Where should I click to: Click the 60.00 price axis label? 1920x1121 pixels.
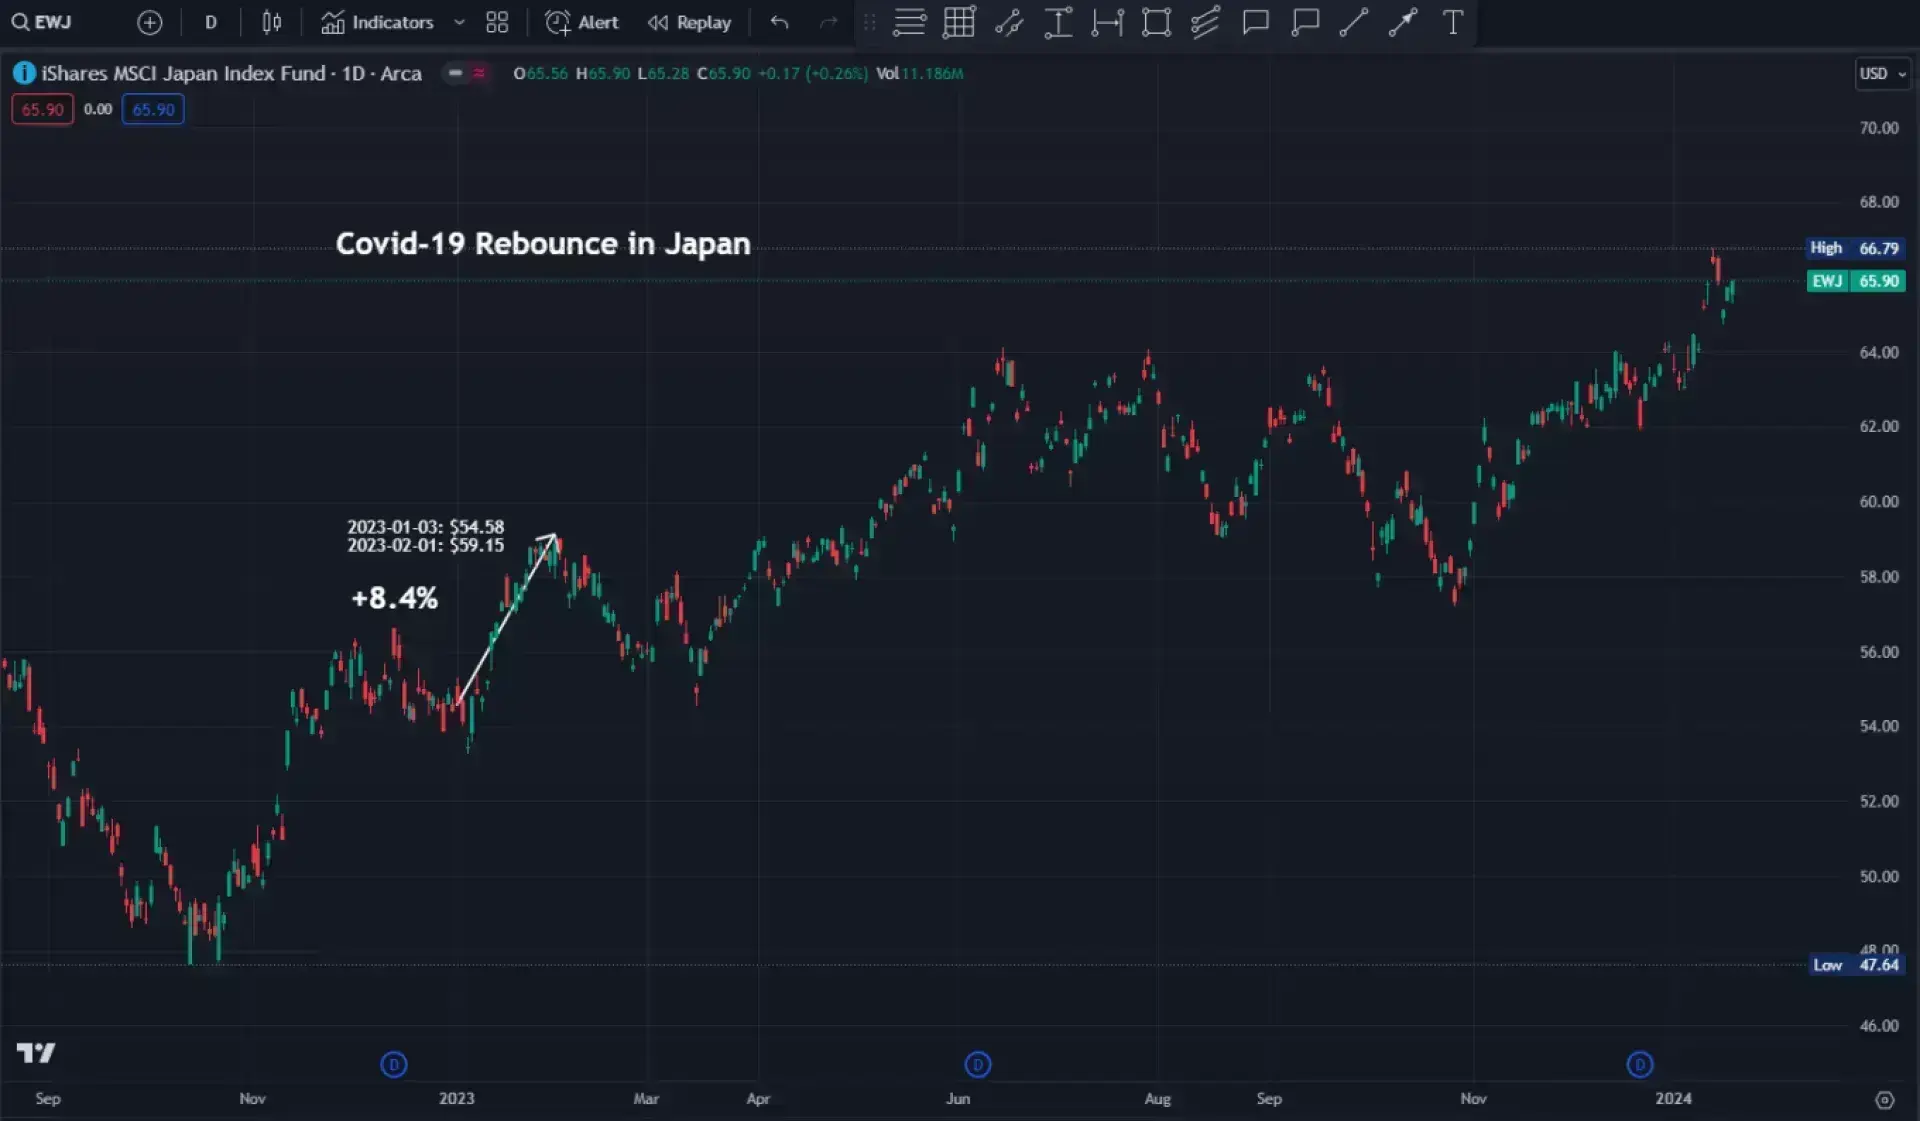click(x=1879, y=502)
